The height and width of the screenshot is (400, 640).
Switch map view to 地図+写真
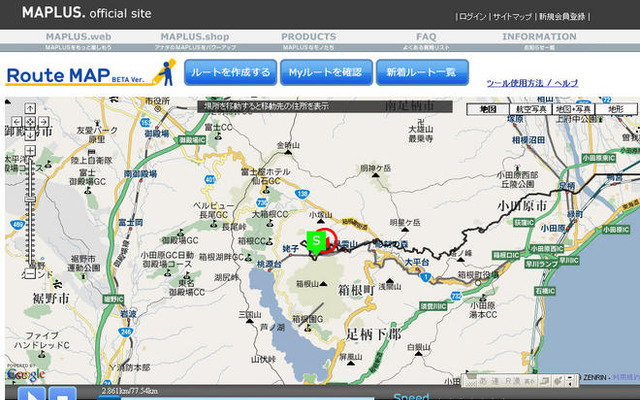coord(573,109)
